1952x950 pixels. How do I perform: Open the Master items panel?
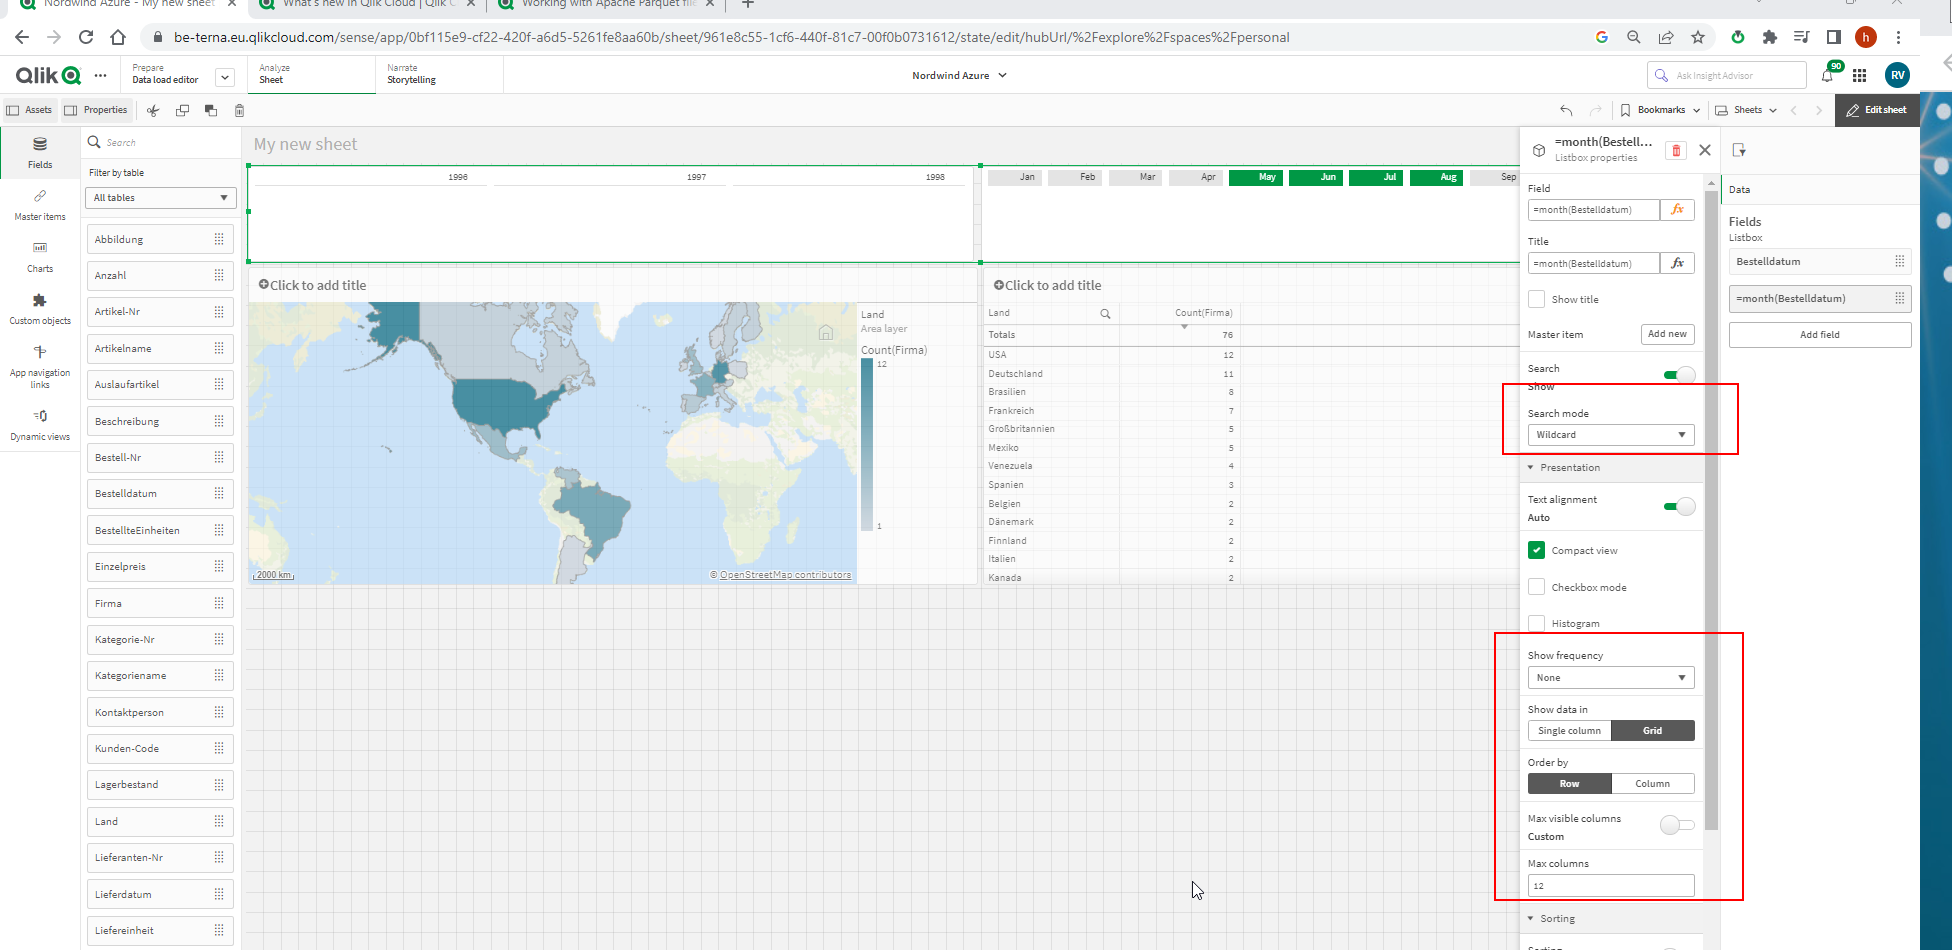[x=39, y=205]
